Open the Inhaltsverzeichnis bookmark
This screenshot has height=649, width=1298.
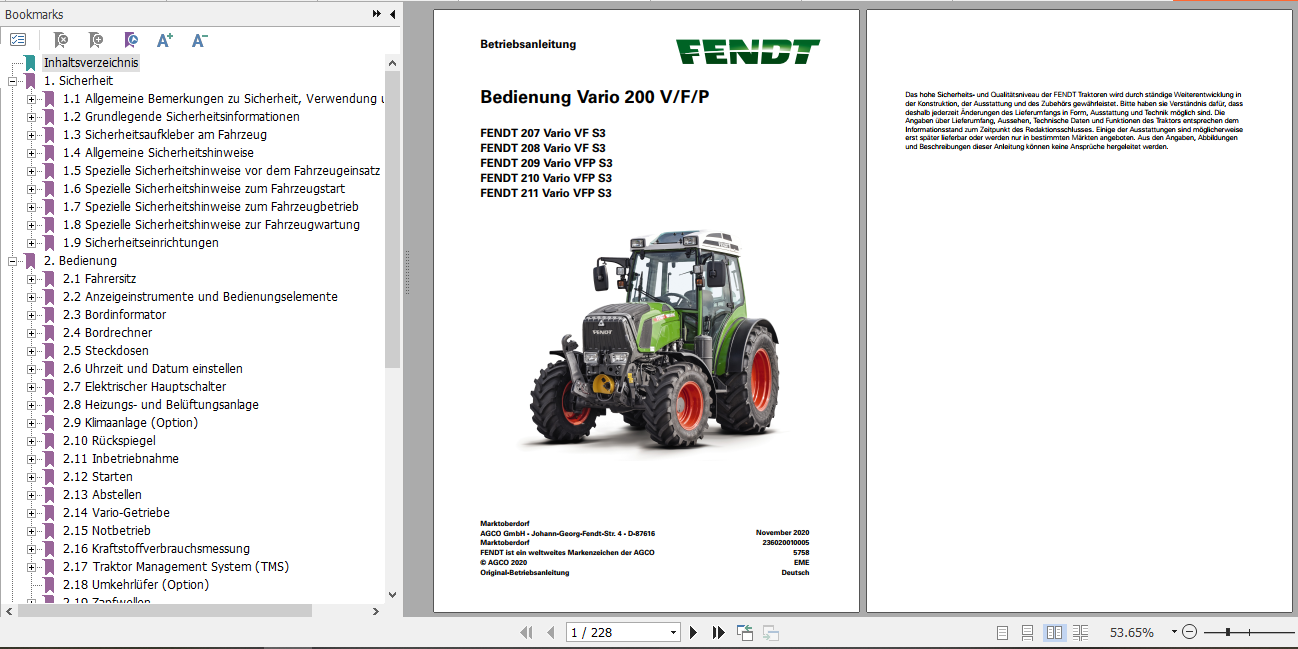click(x=91, y=63)
